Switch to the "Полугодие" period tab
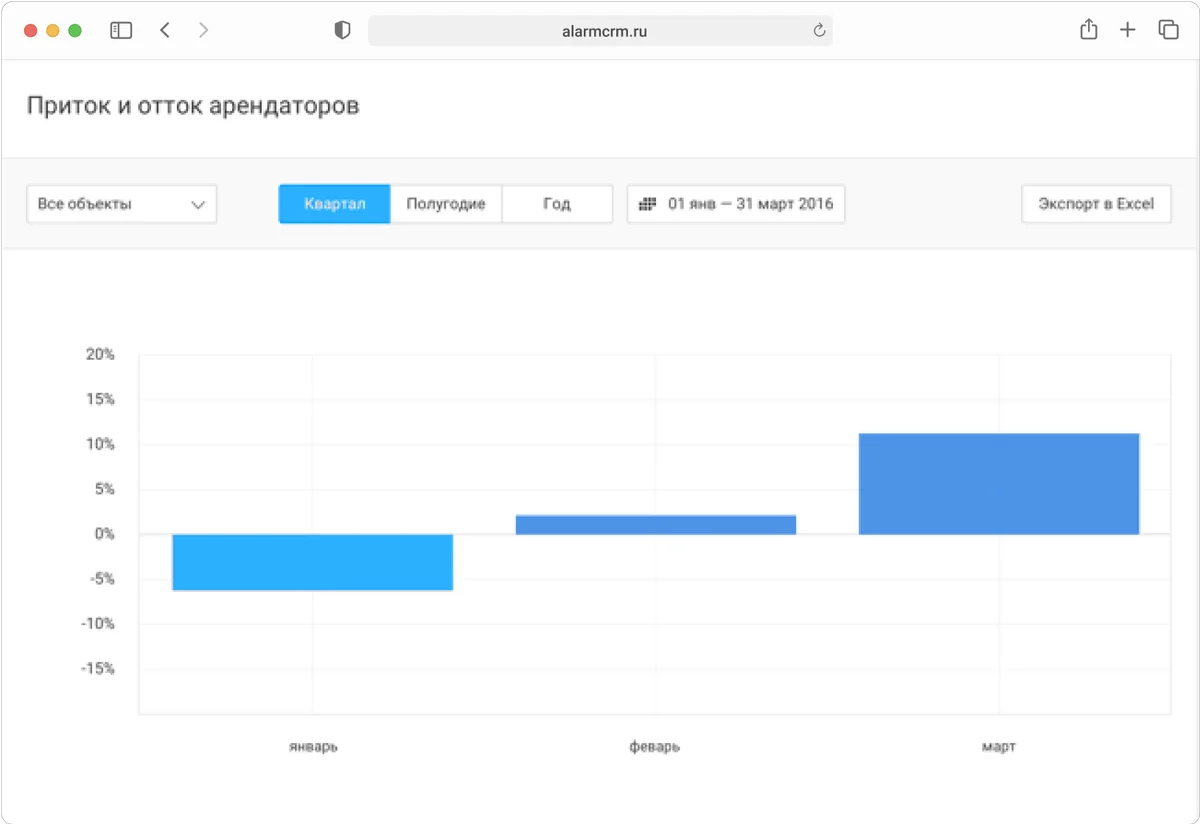The width and height of the screenshot is (1200, 824). click(446, 204)
